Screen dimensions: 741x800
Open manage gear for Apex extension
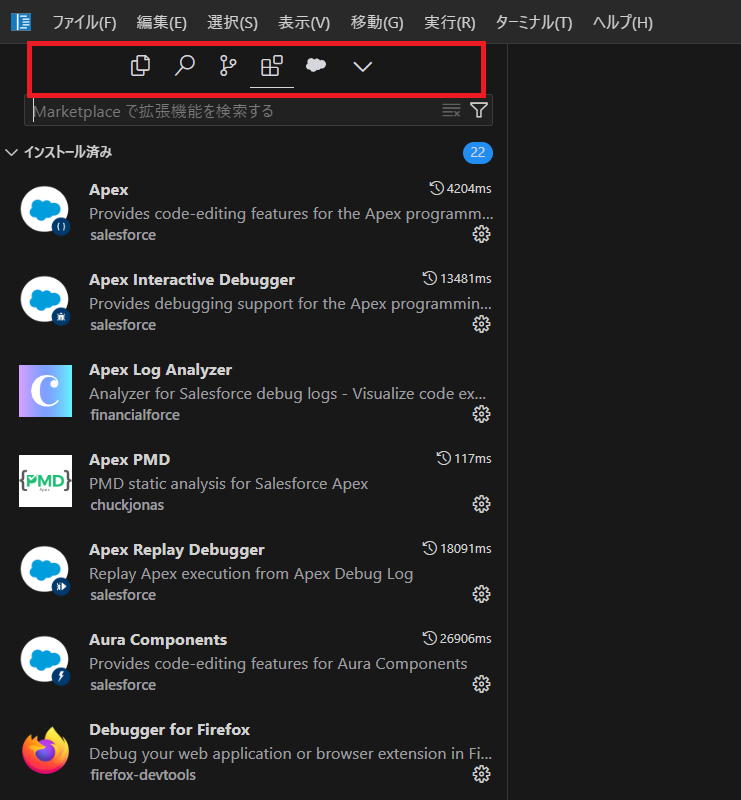click(481, 234)
